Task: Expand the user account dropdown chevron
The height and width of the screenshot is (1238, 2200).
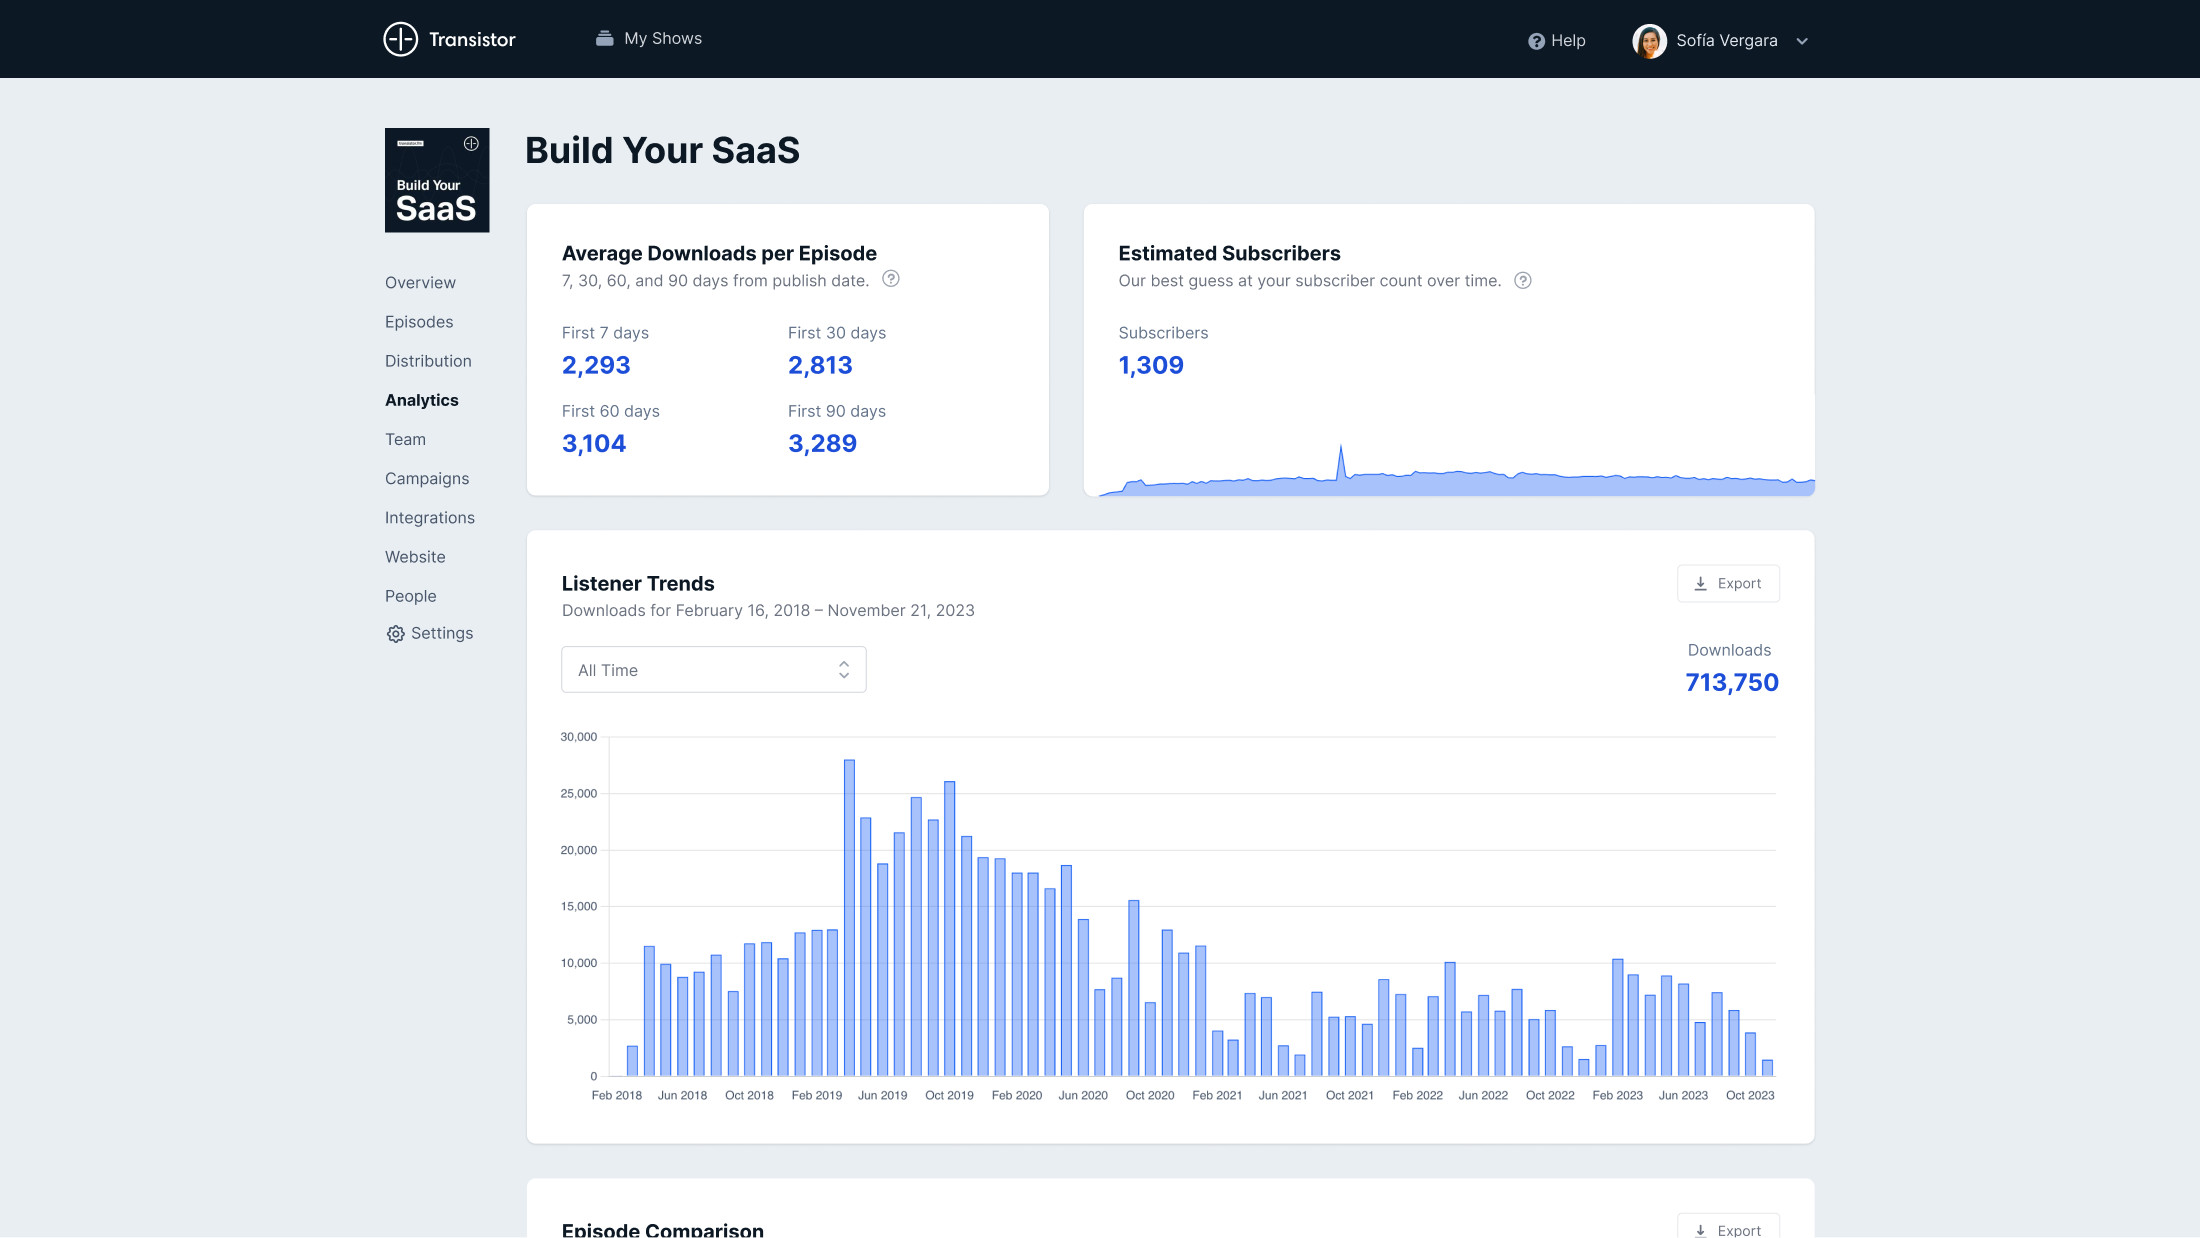Action: point(1802,41)
